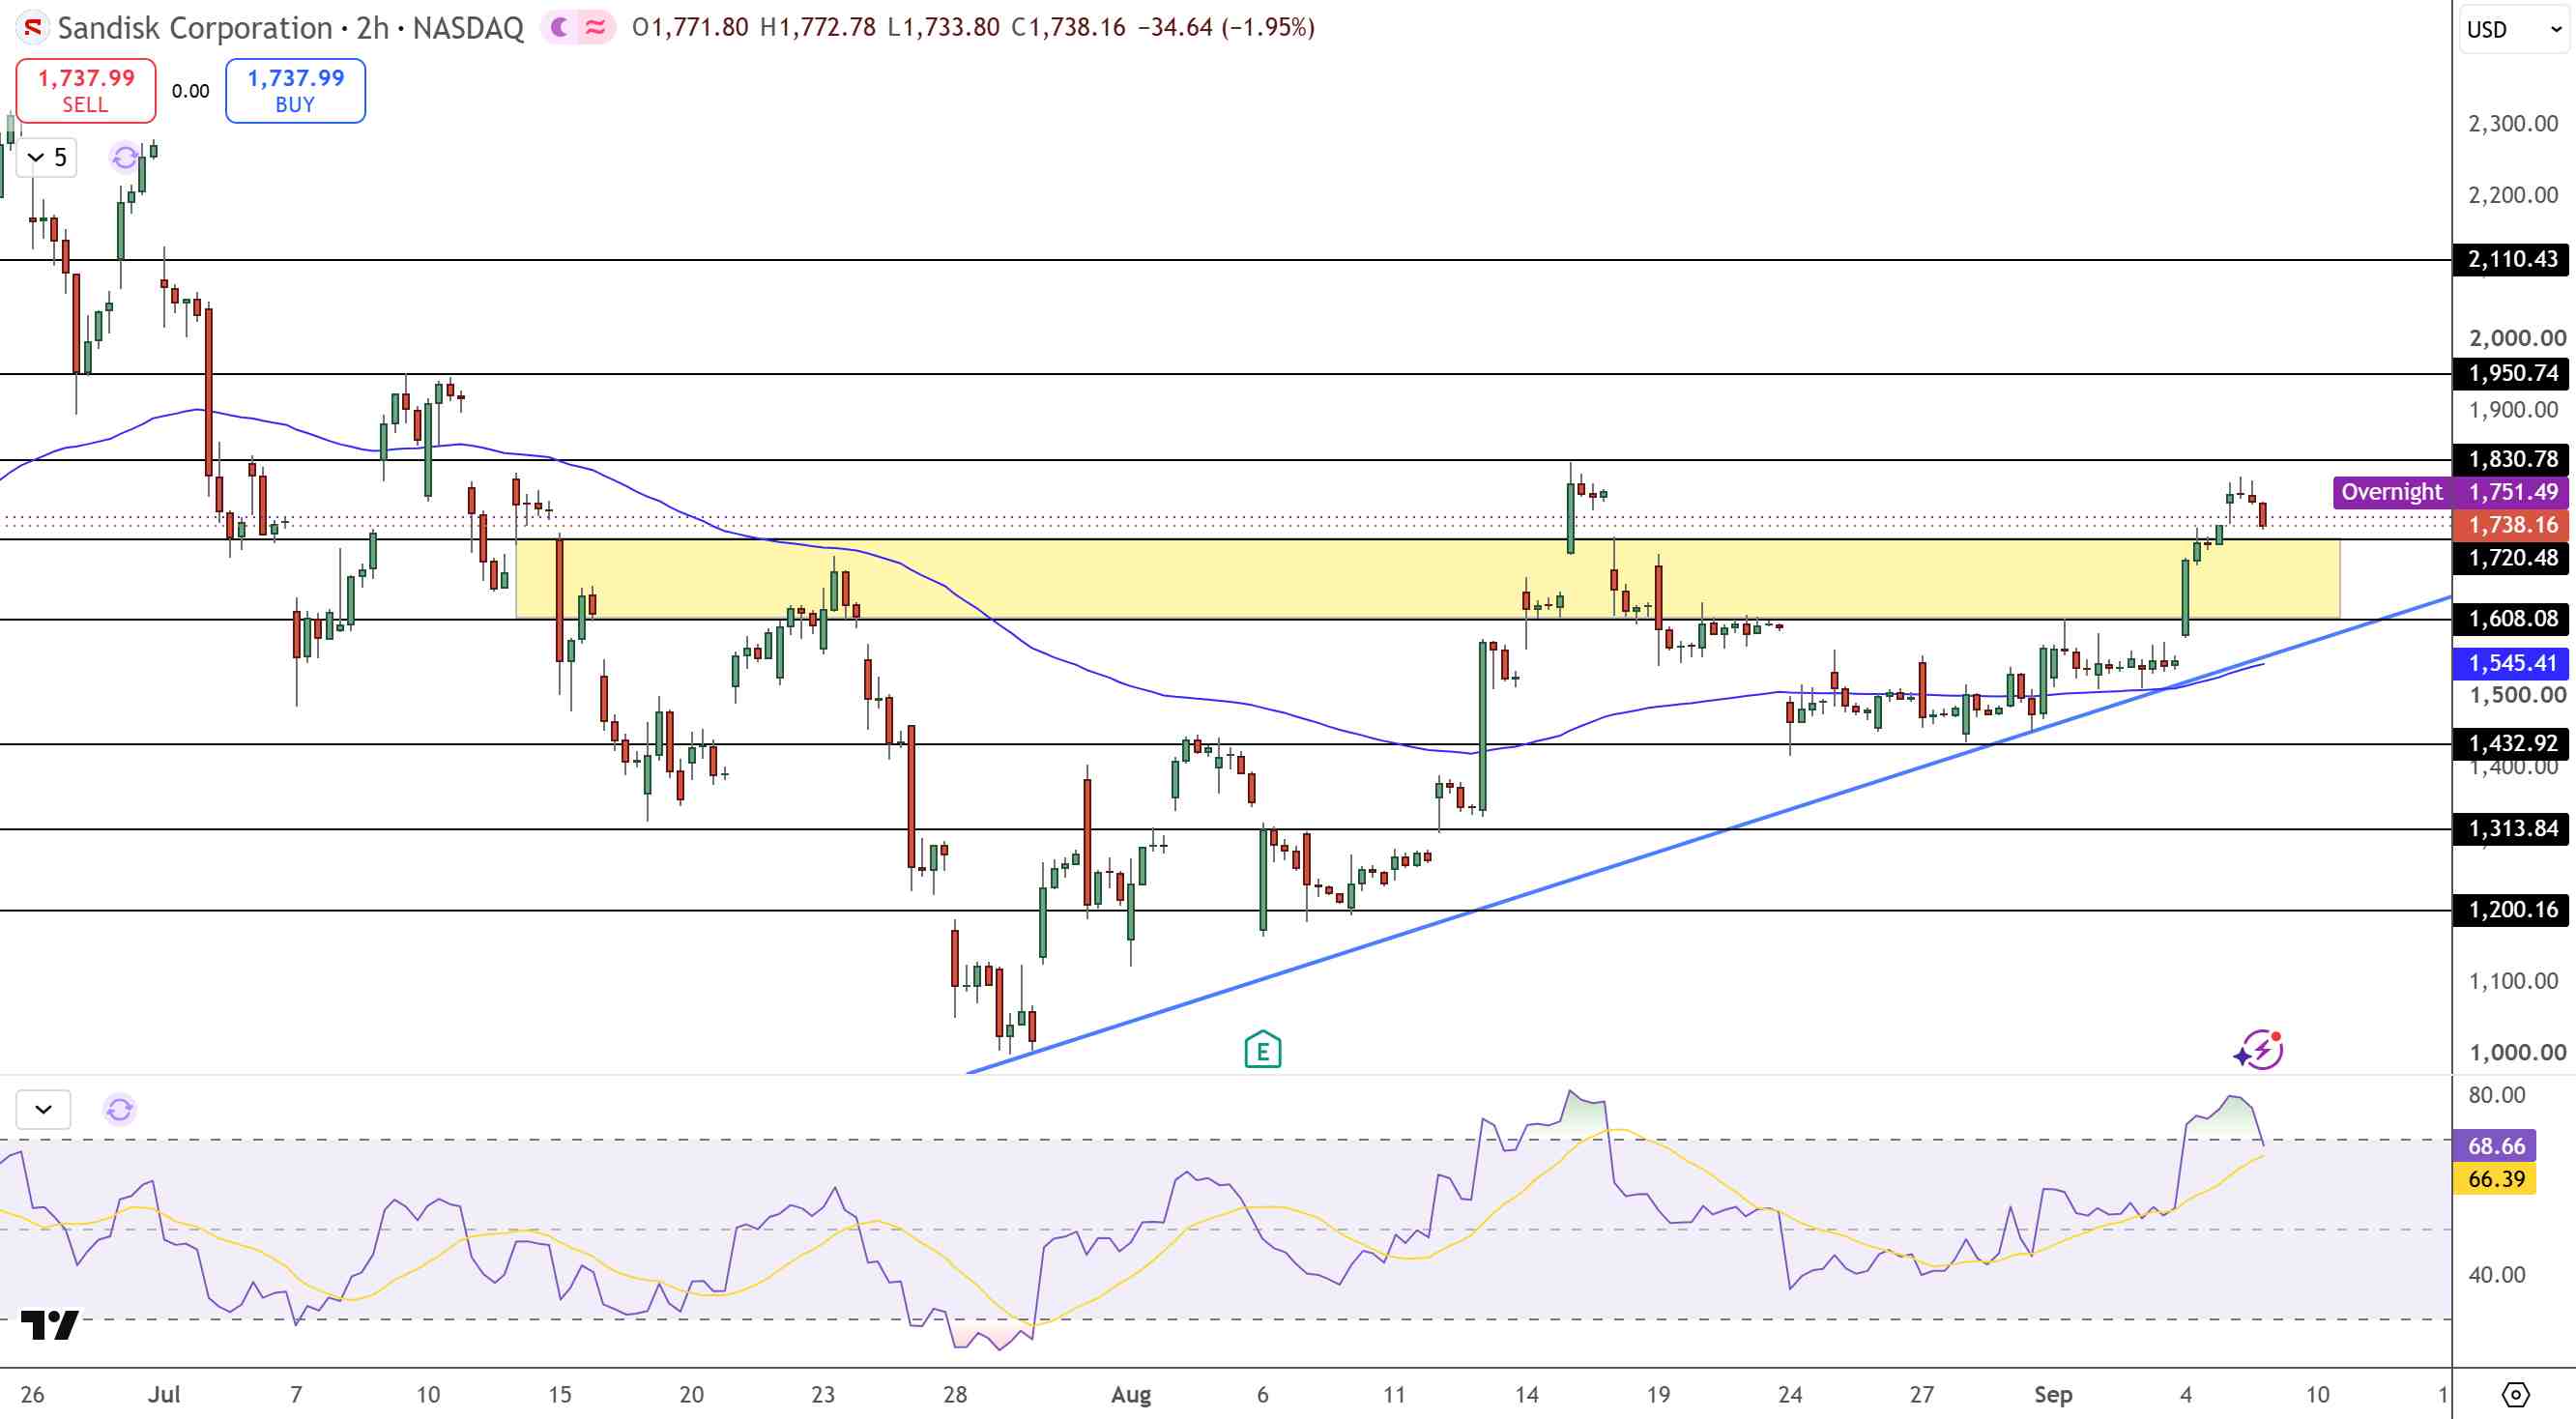Select the 1,200.16 horizontal line label

pyautogui.click(x=2512, y=909)
